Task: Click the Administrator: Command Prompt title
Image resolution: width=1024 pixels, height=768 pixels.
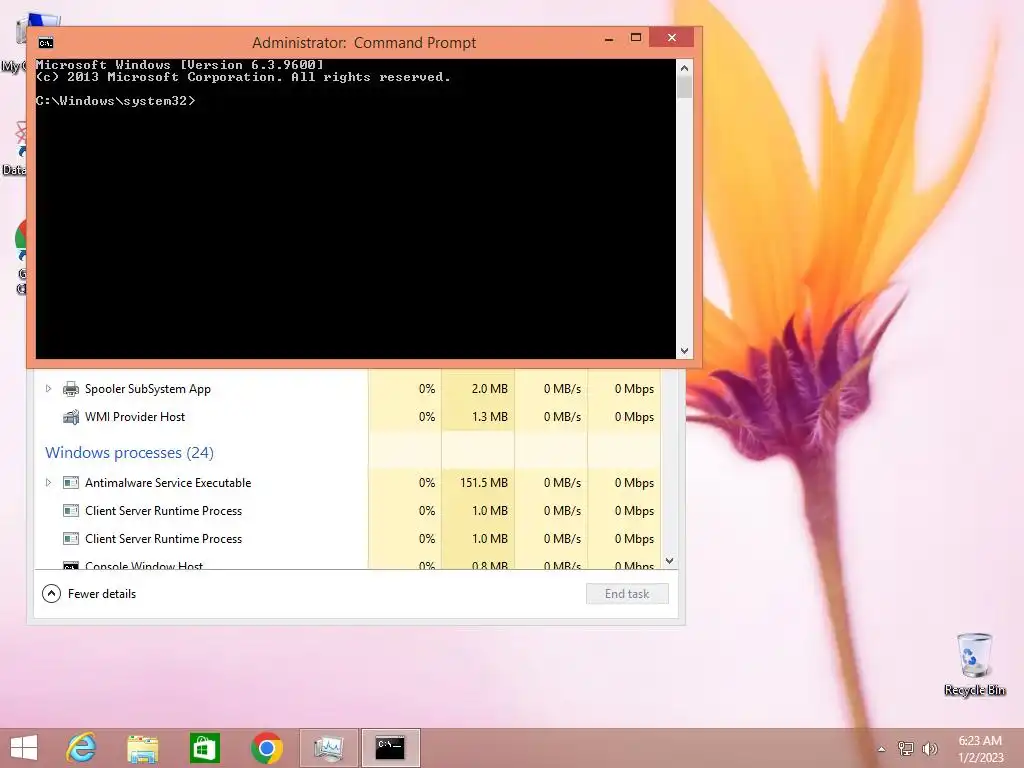Action: tap(364, 42)
